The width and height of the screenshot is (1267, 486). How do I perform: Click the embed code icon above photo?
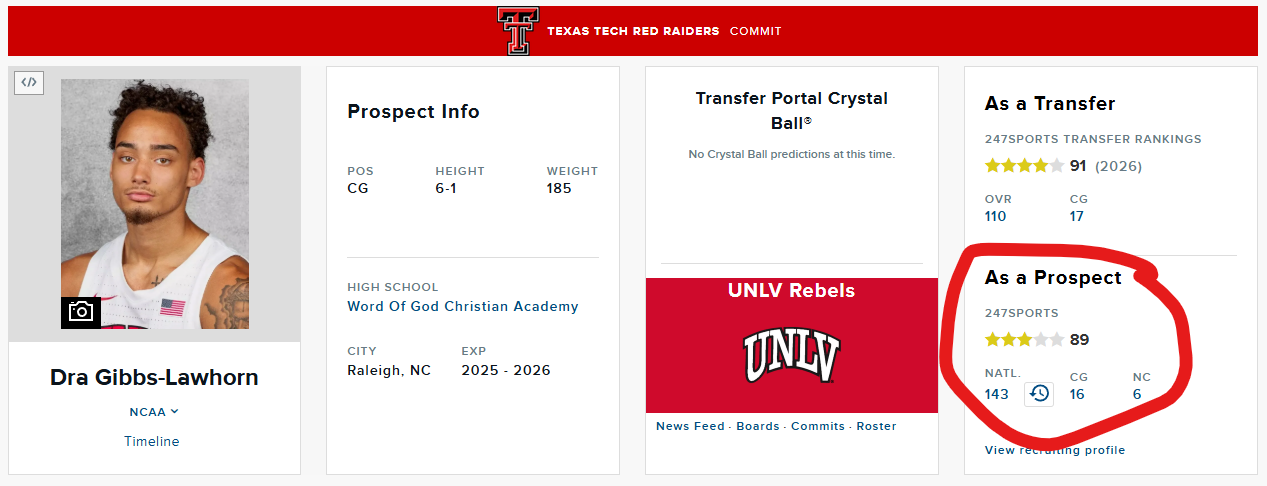pos(29,82)
